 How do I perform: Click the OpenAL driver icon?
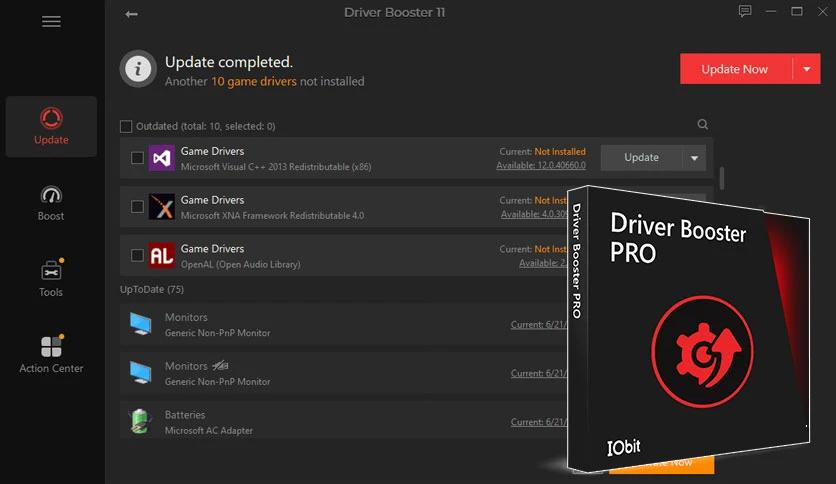161,256
